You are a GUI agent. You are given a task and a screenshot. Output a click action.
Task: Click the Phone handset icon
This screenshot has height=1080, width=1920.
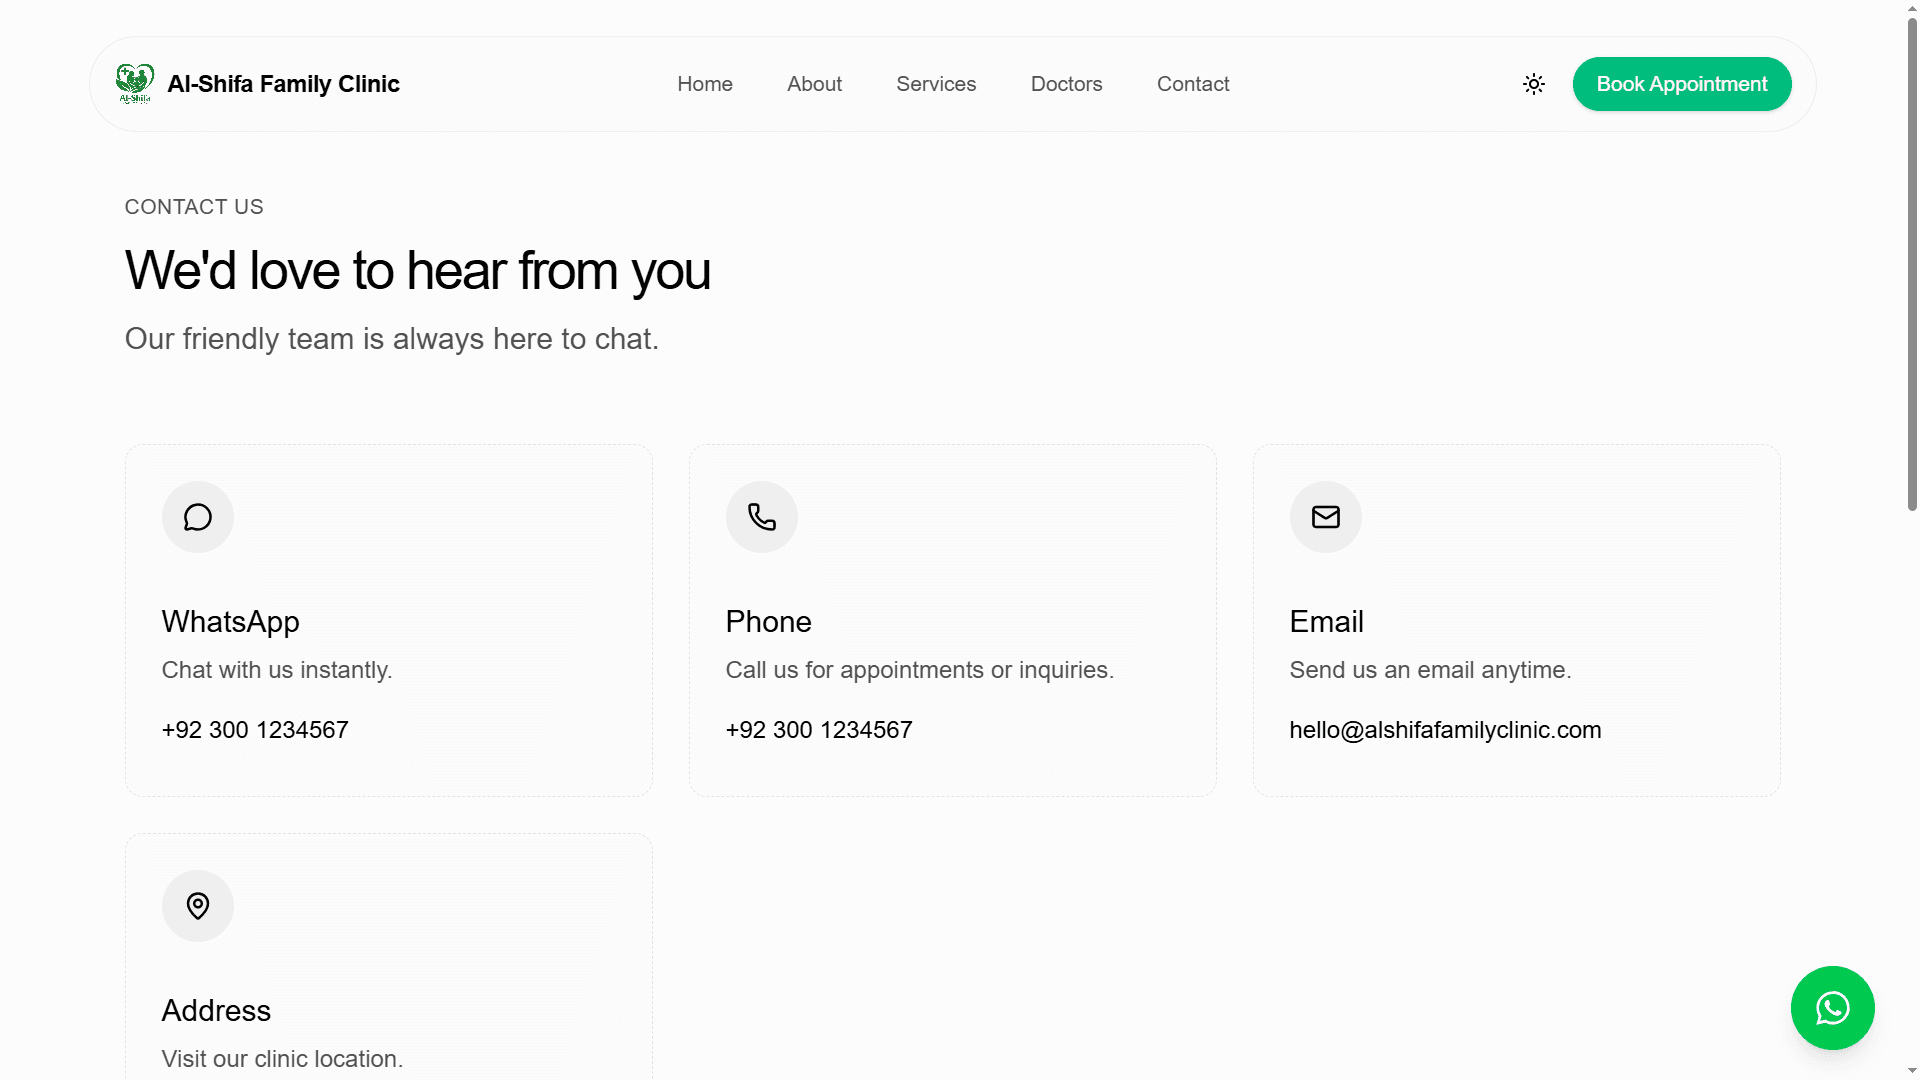pyautogui.click(x=762, y=517)
